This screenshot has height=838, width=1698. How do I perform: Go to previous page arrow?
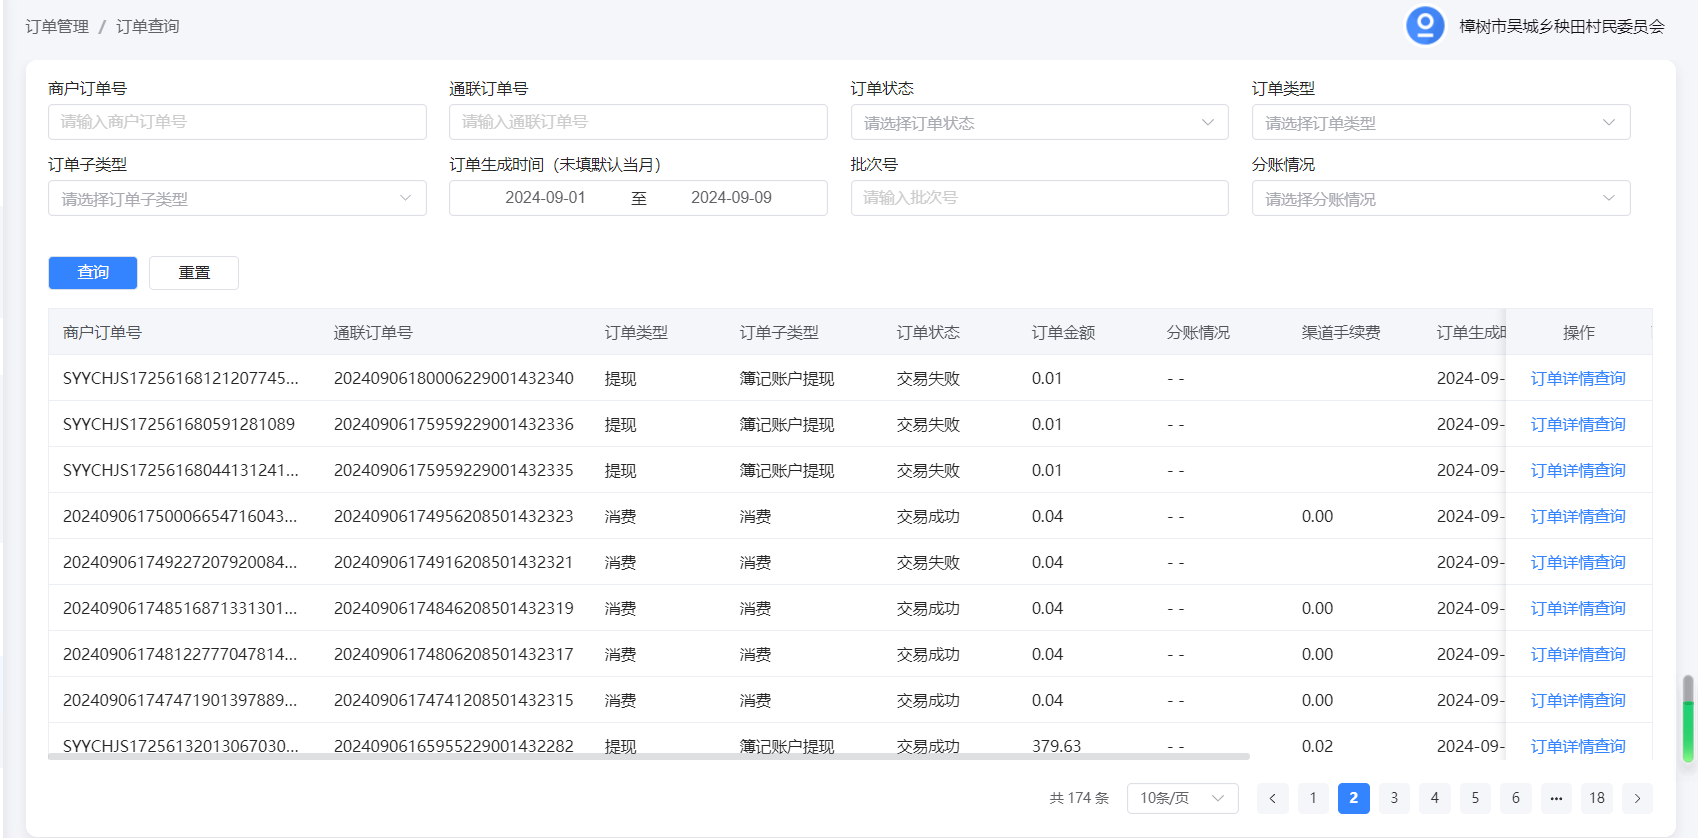click(1272, 798)
